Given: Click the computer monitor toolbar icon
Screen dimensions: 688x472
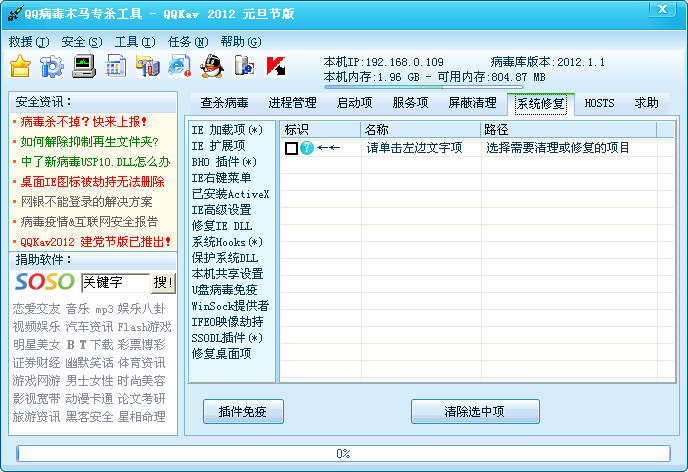Looking at the screenshot, I should pyautogui.click(x=84, y=67).
